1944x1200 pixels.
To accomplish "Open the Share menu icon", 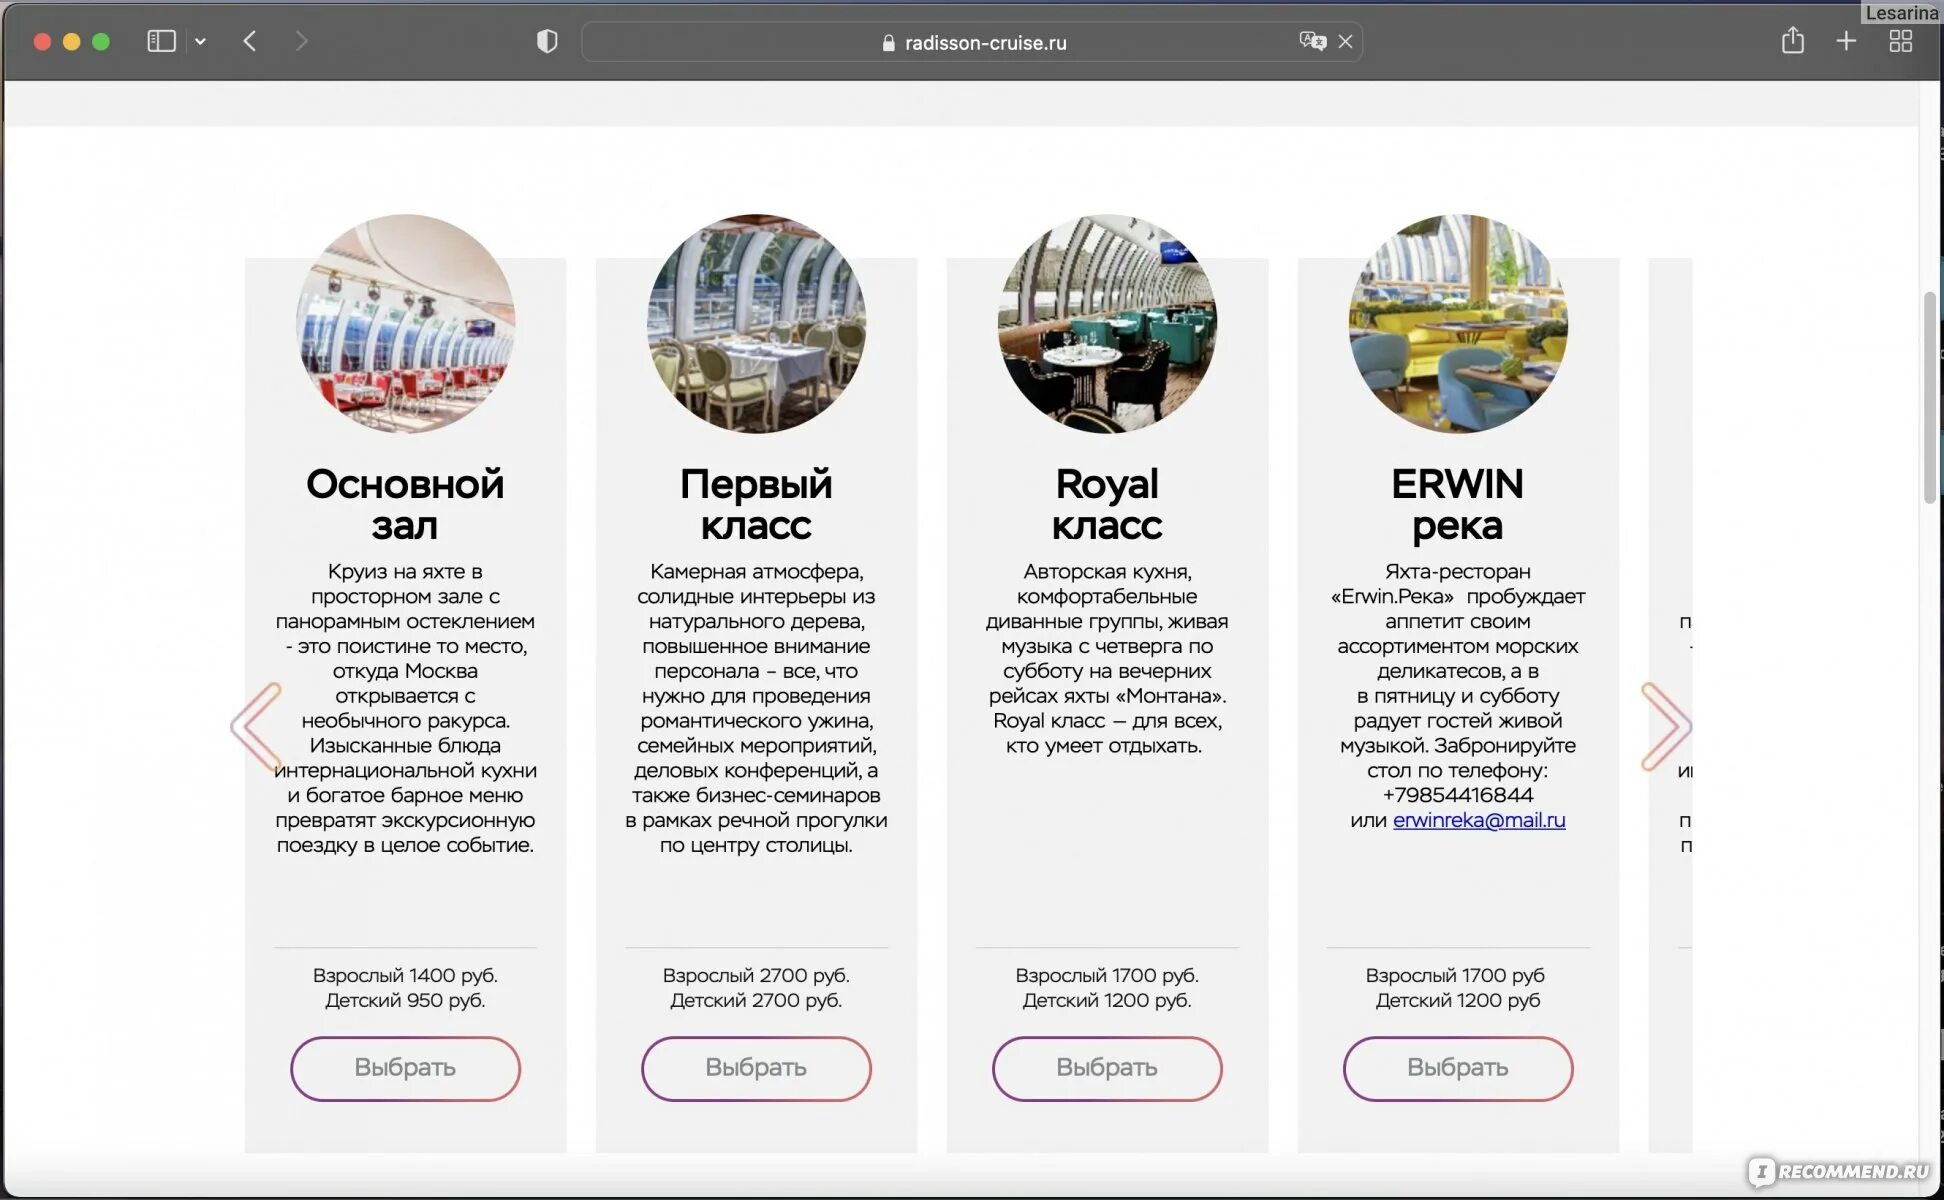I will 1792,41.
